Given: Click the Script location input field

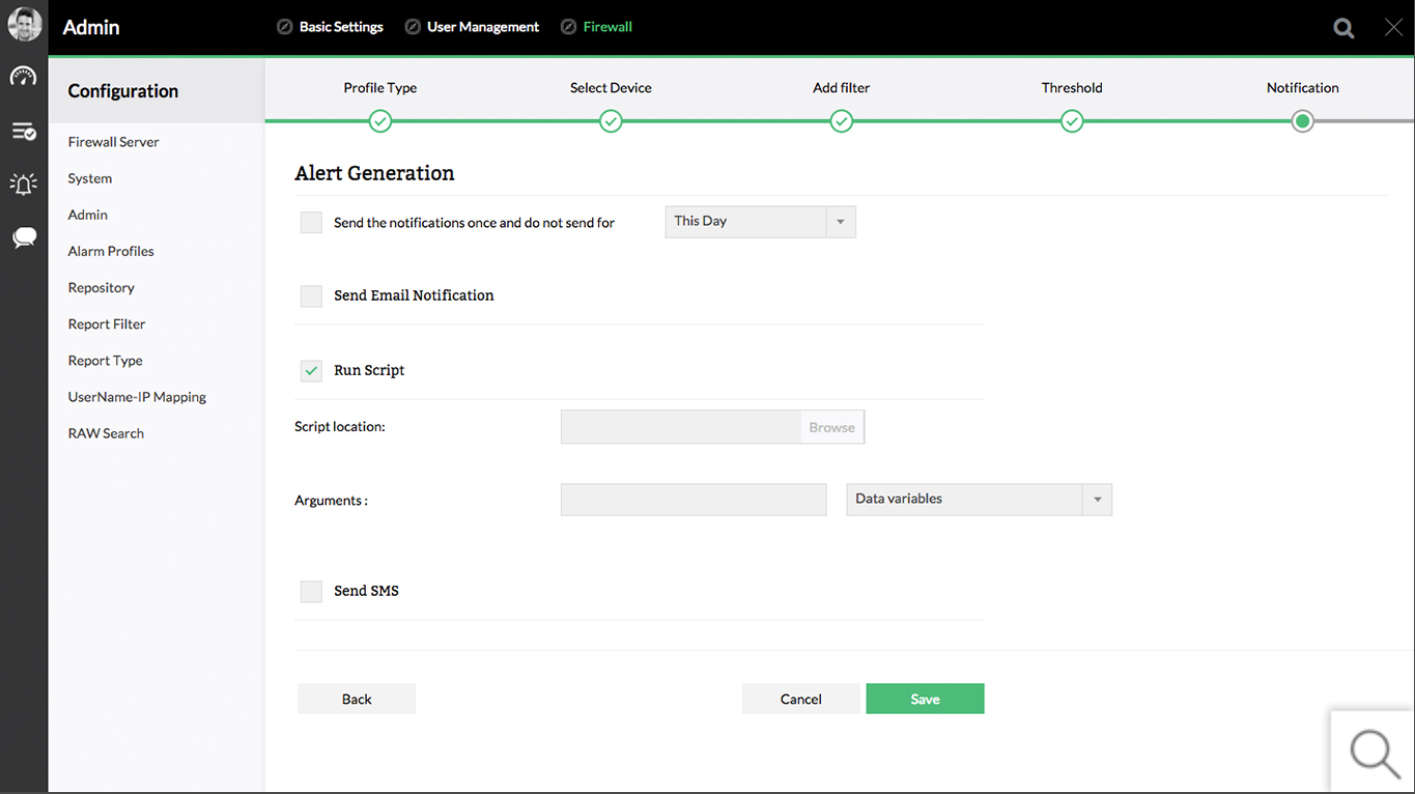Looking at the screenshot, I should [680, 427].
